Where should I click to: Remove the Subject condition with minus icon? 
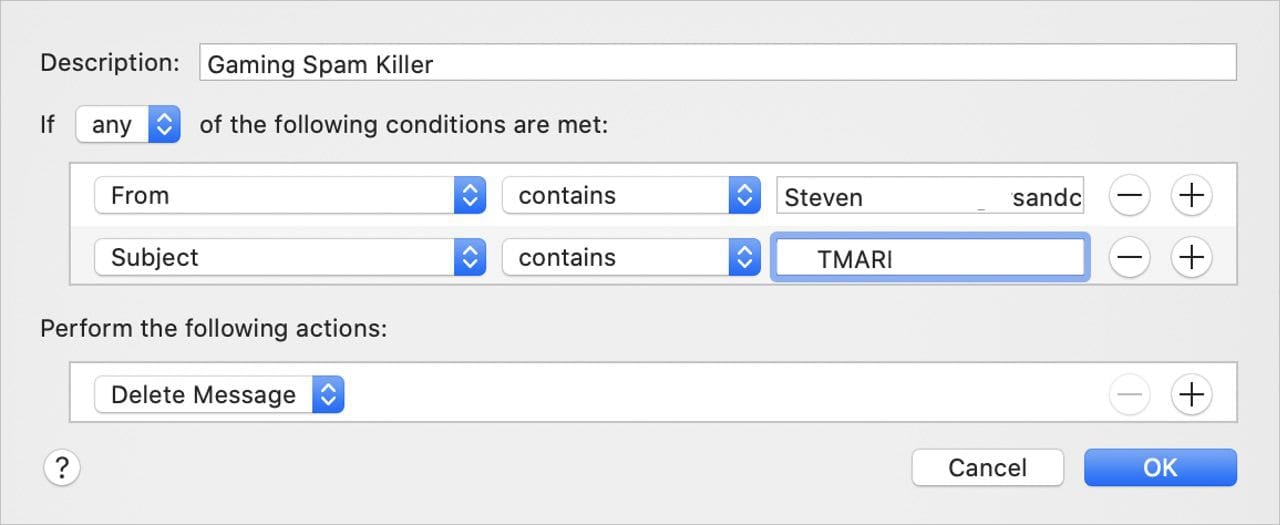1129,258
